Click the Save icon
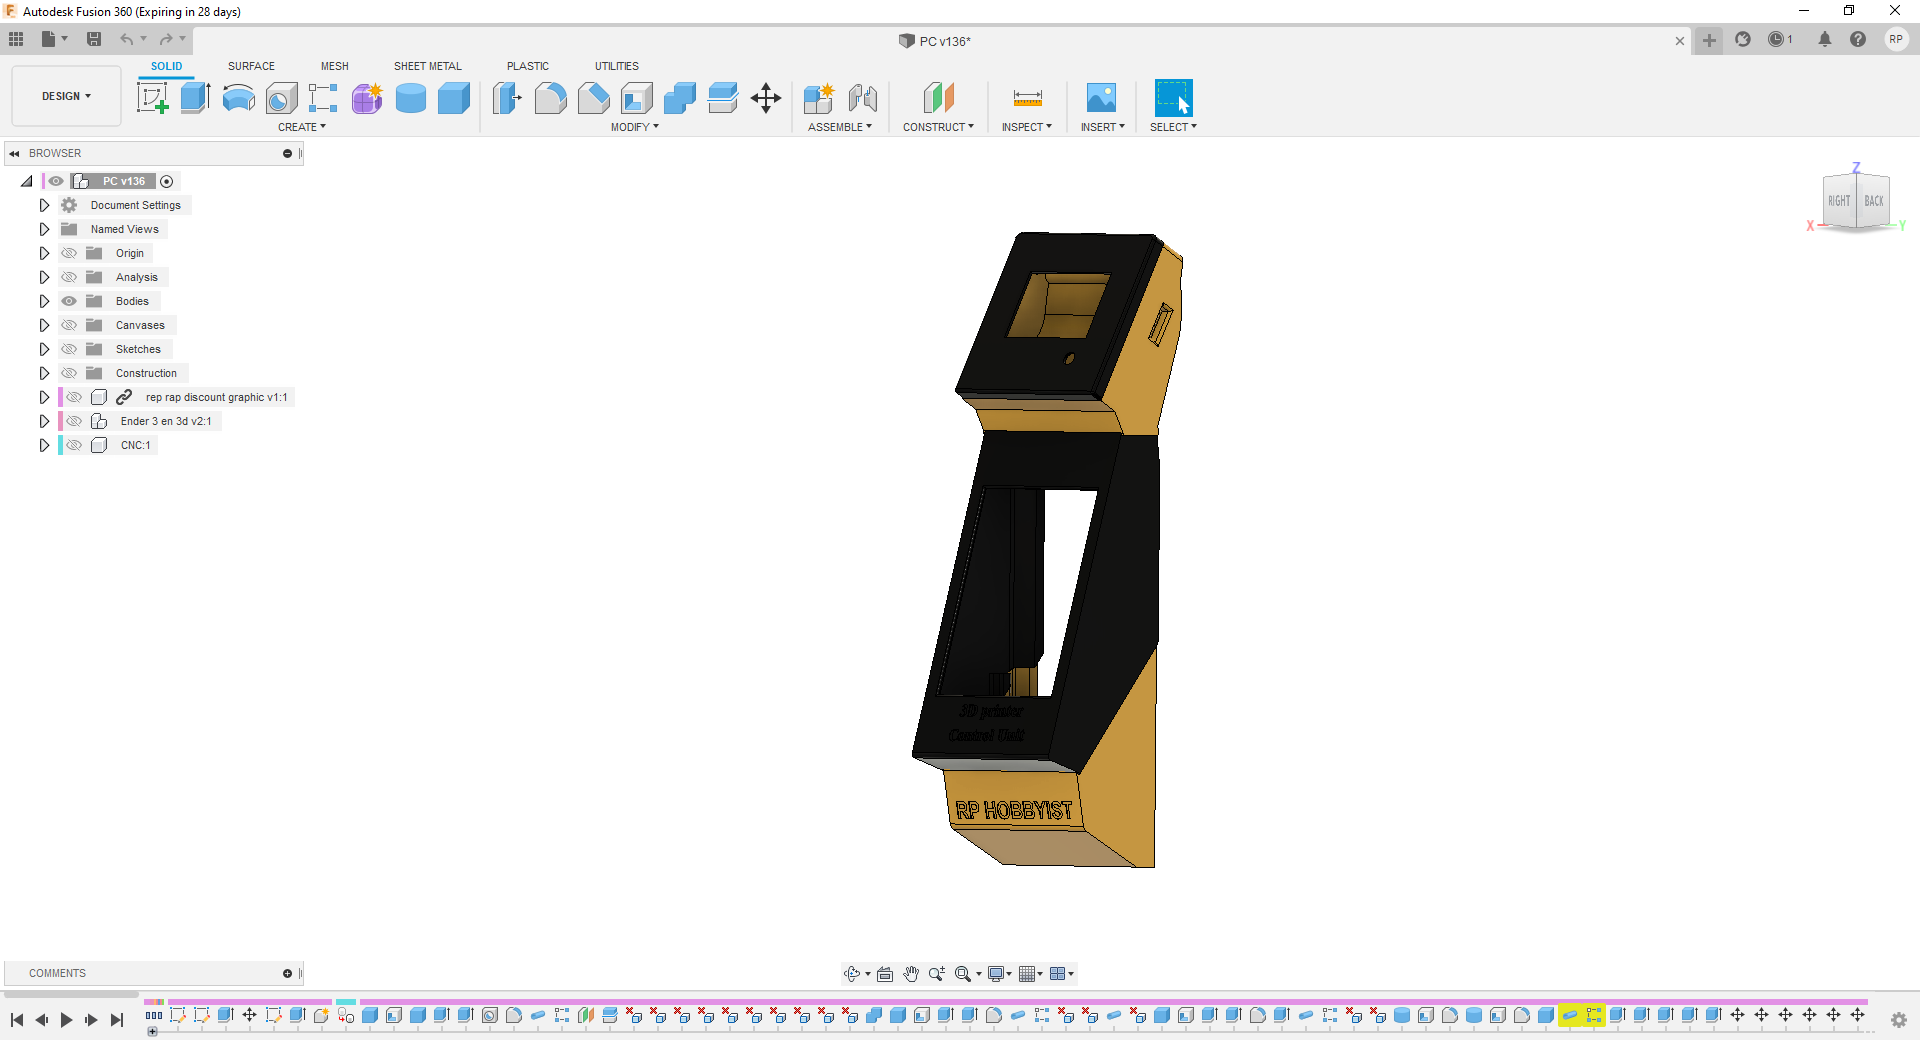 tap(94, 39)
